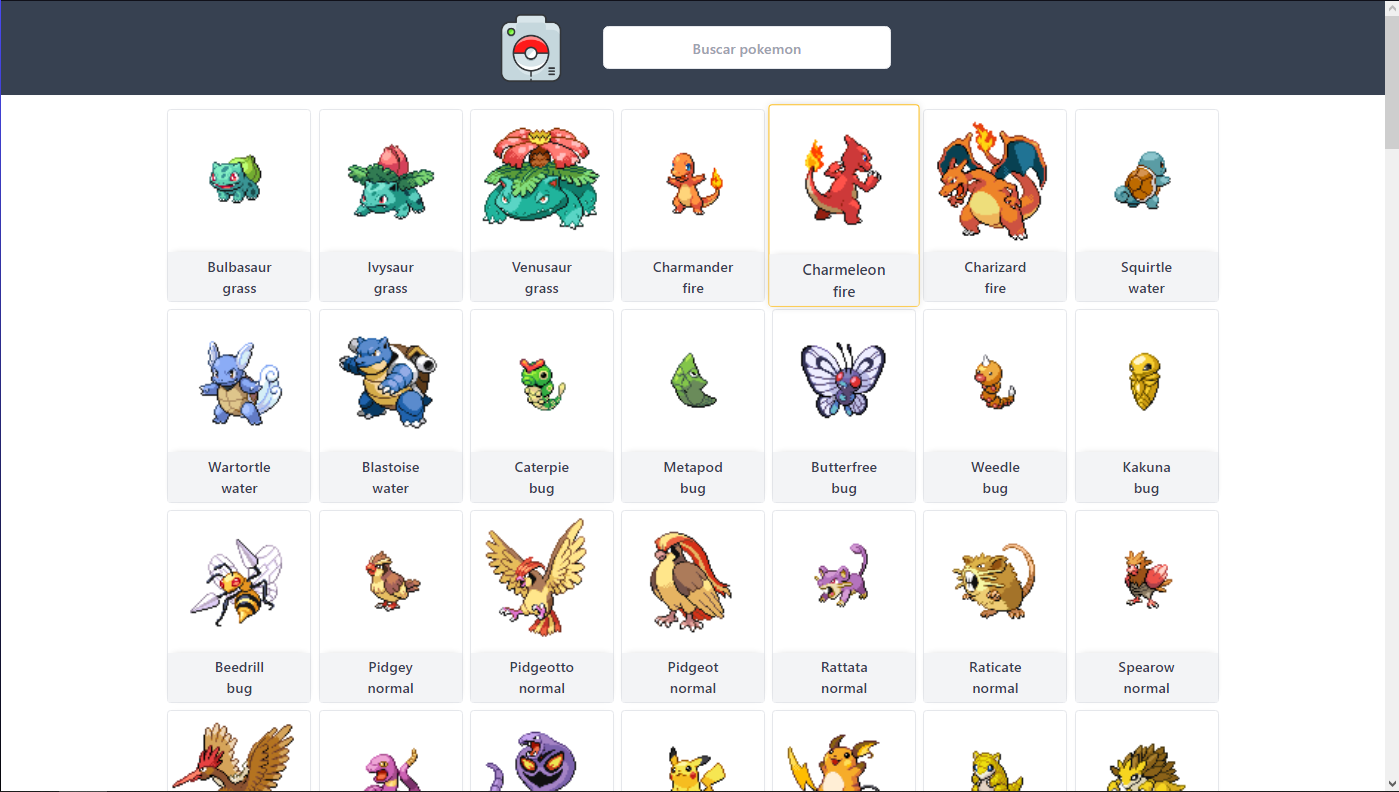Select the Caterpie sprite

pyautogui.click(x=542, y=382)
